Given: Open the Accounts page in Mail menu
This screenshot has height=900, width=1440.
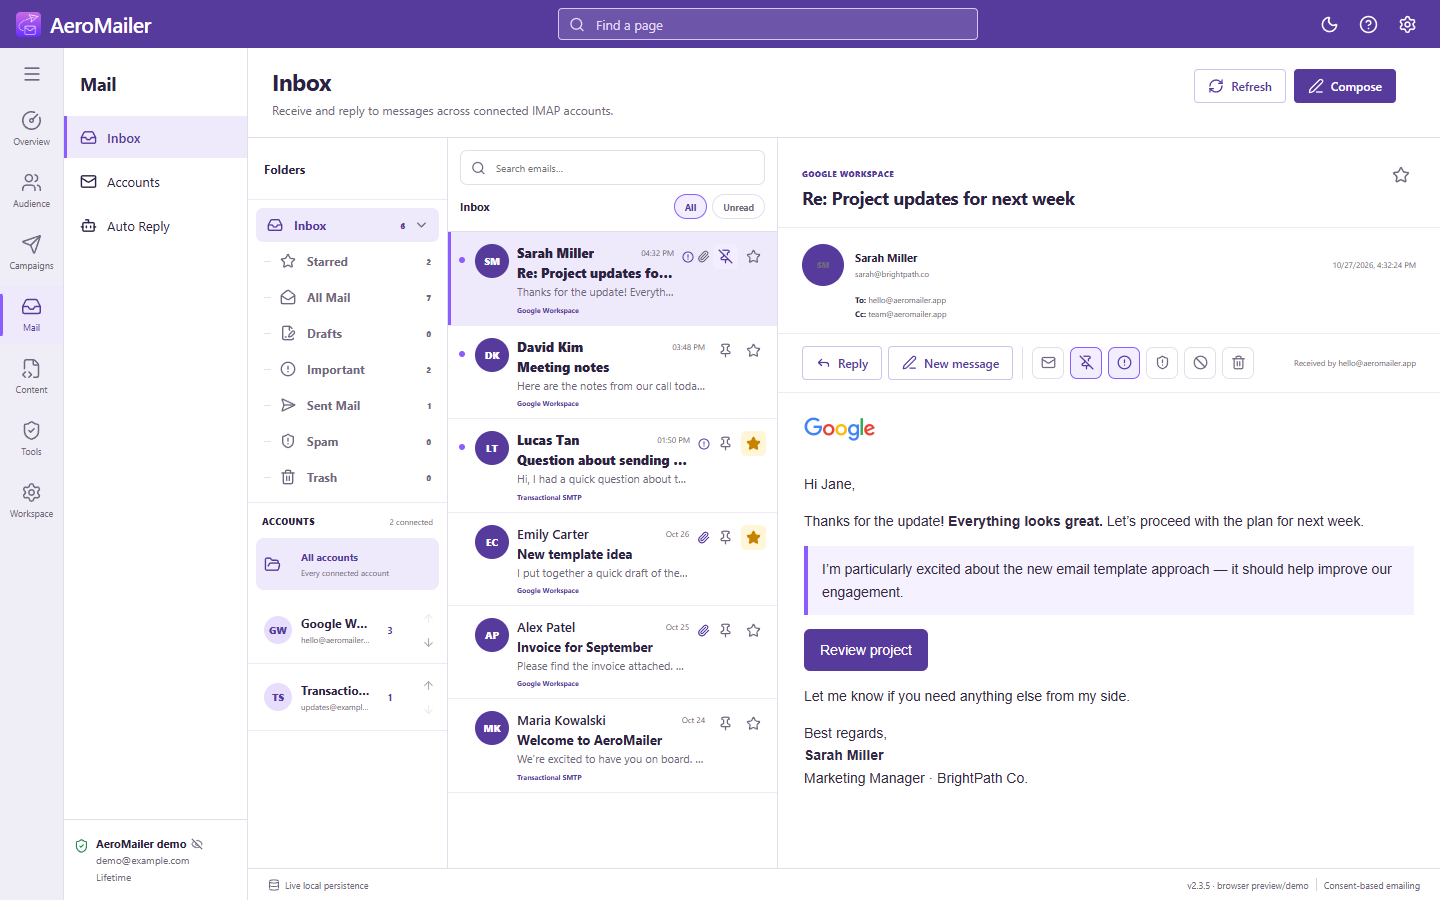Looking at the screenshot, I should coord(155,182).
